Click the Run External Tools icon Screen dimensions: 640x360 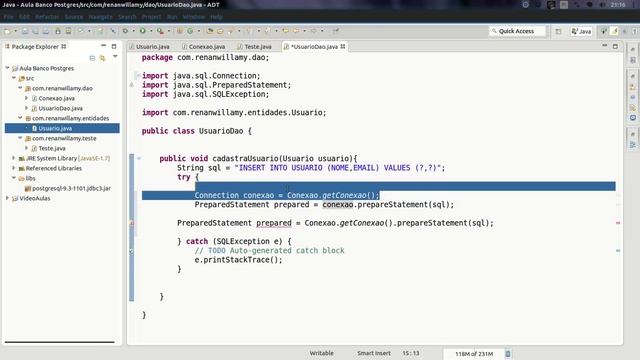(160, 31)
